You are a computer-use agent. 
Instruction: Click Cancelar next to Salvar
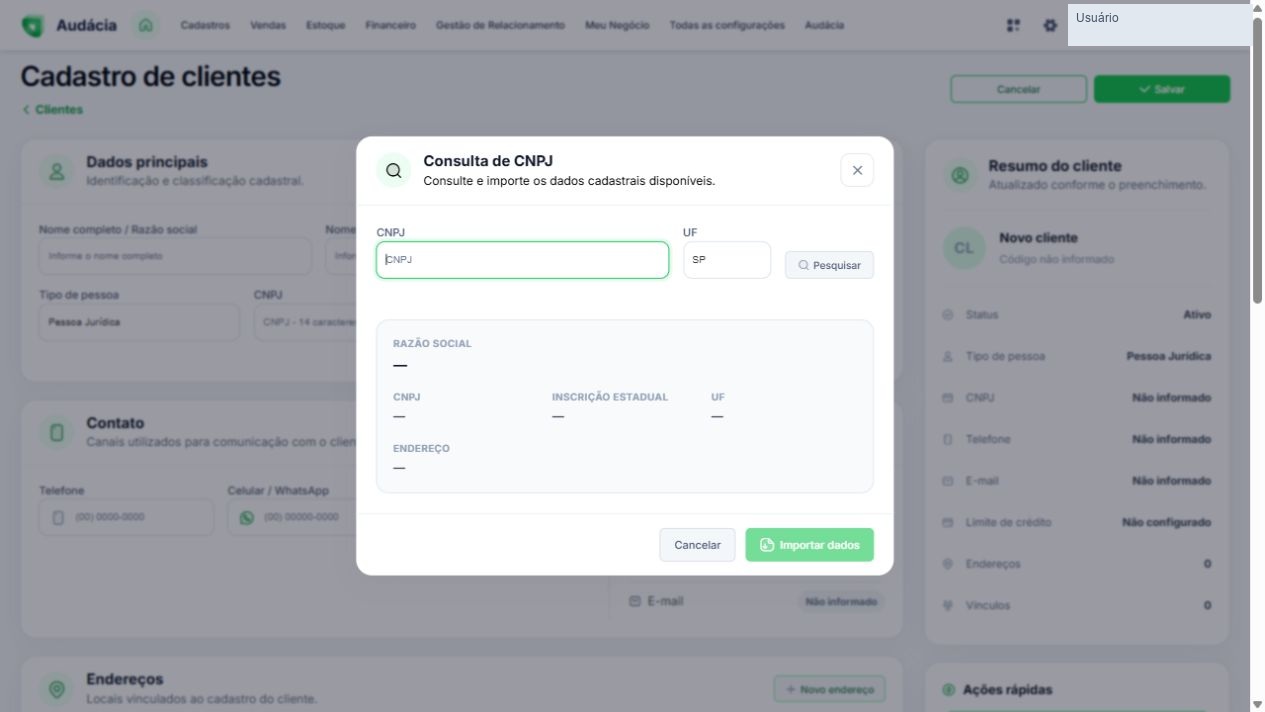click(1018, 89)
